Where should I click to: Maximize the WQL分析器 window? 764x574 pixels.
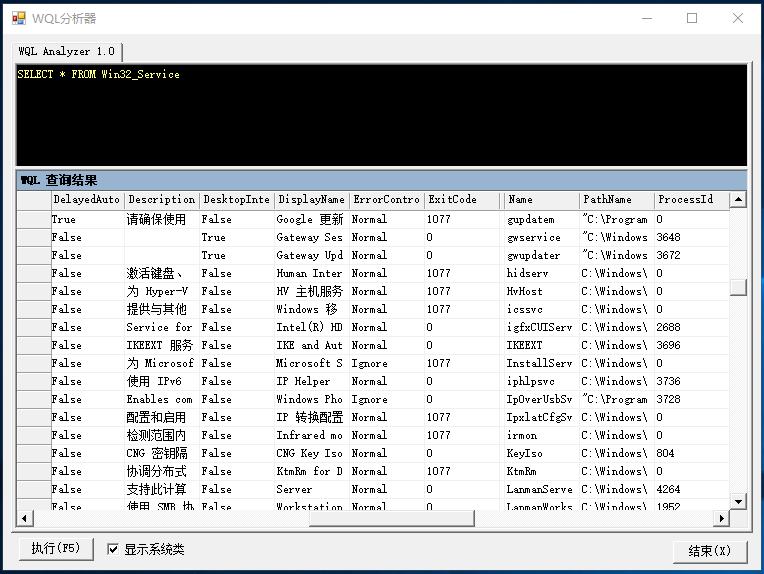point(692,18)
